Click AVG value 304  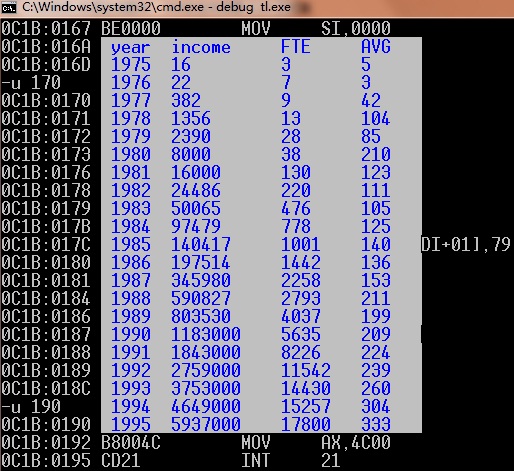[376, 406]
